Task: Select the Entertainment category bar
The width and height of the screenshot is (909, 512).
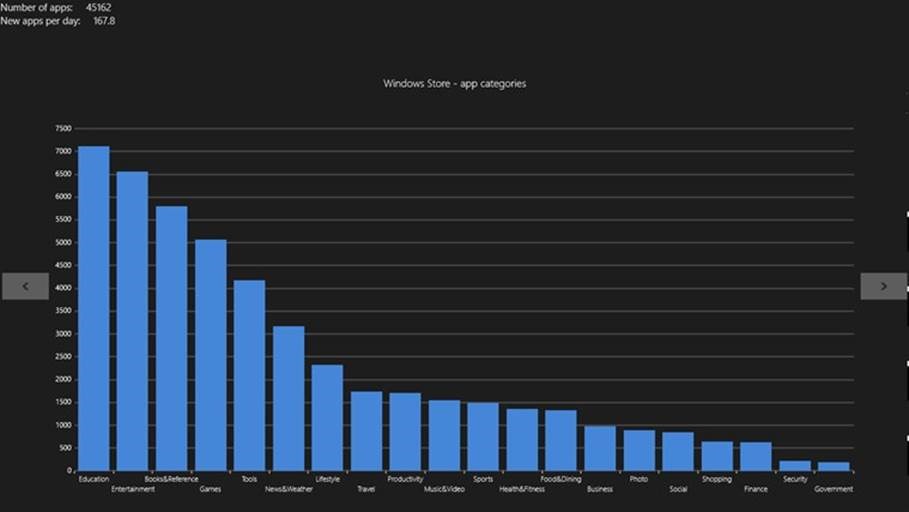Action: click(132, 321)
